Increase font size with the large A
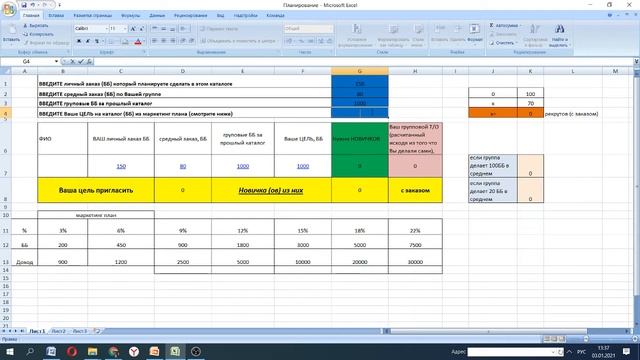The height and width of the screenshot is (360, 640). tap(133, 29)
